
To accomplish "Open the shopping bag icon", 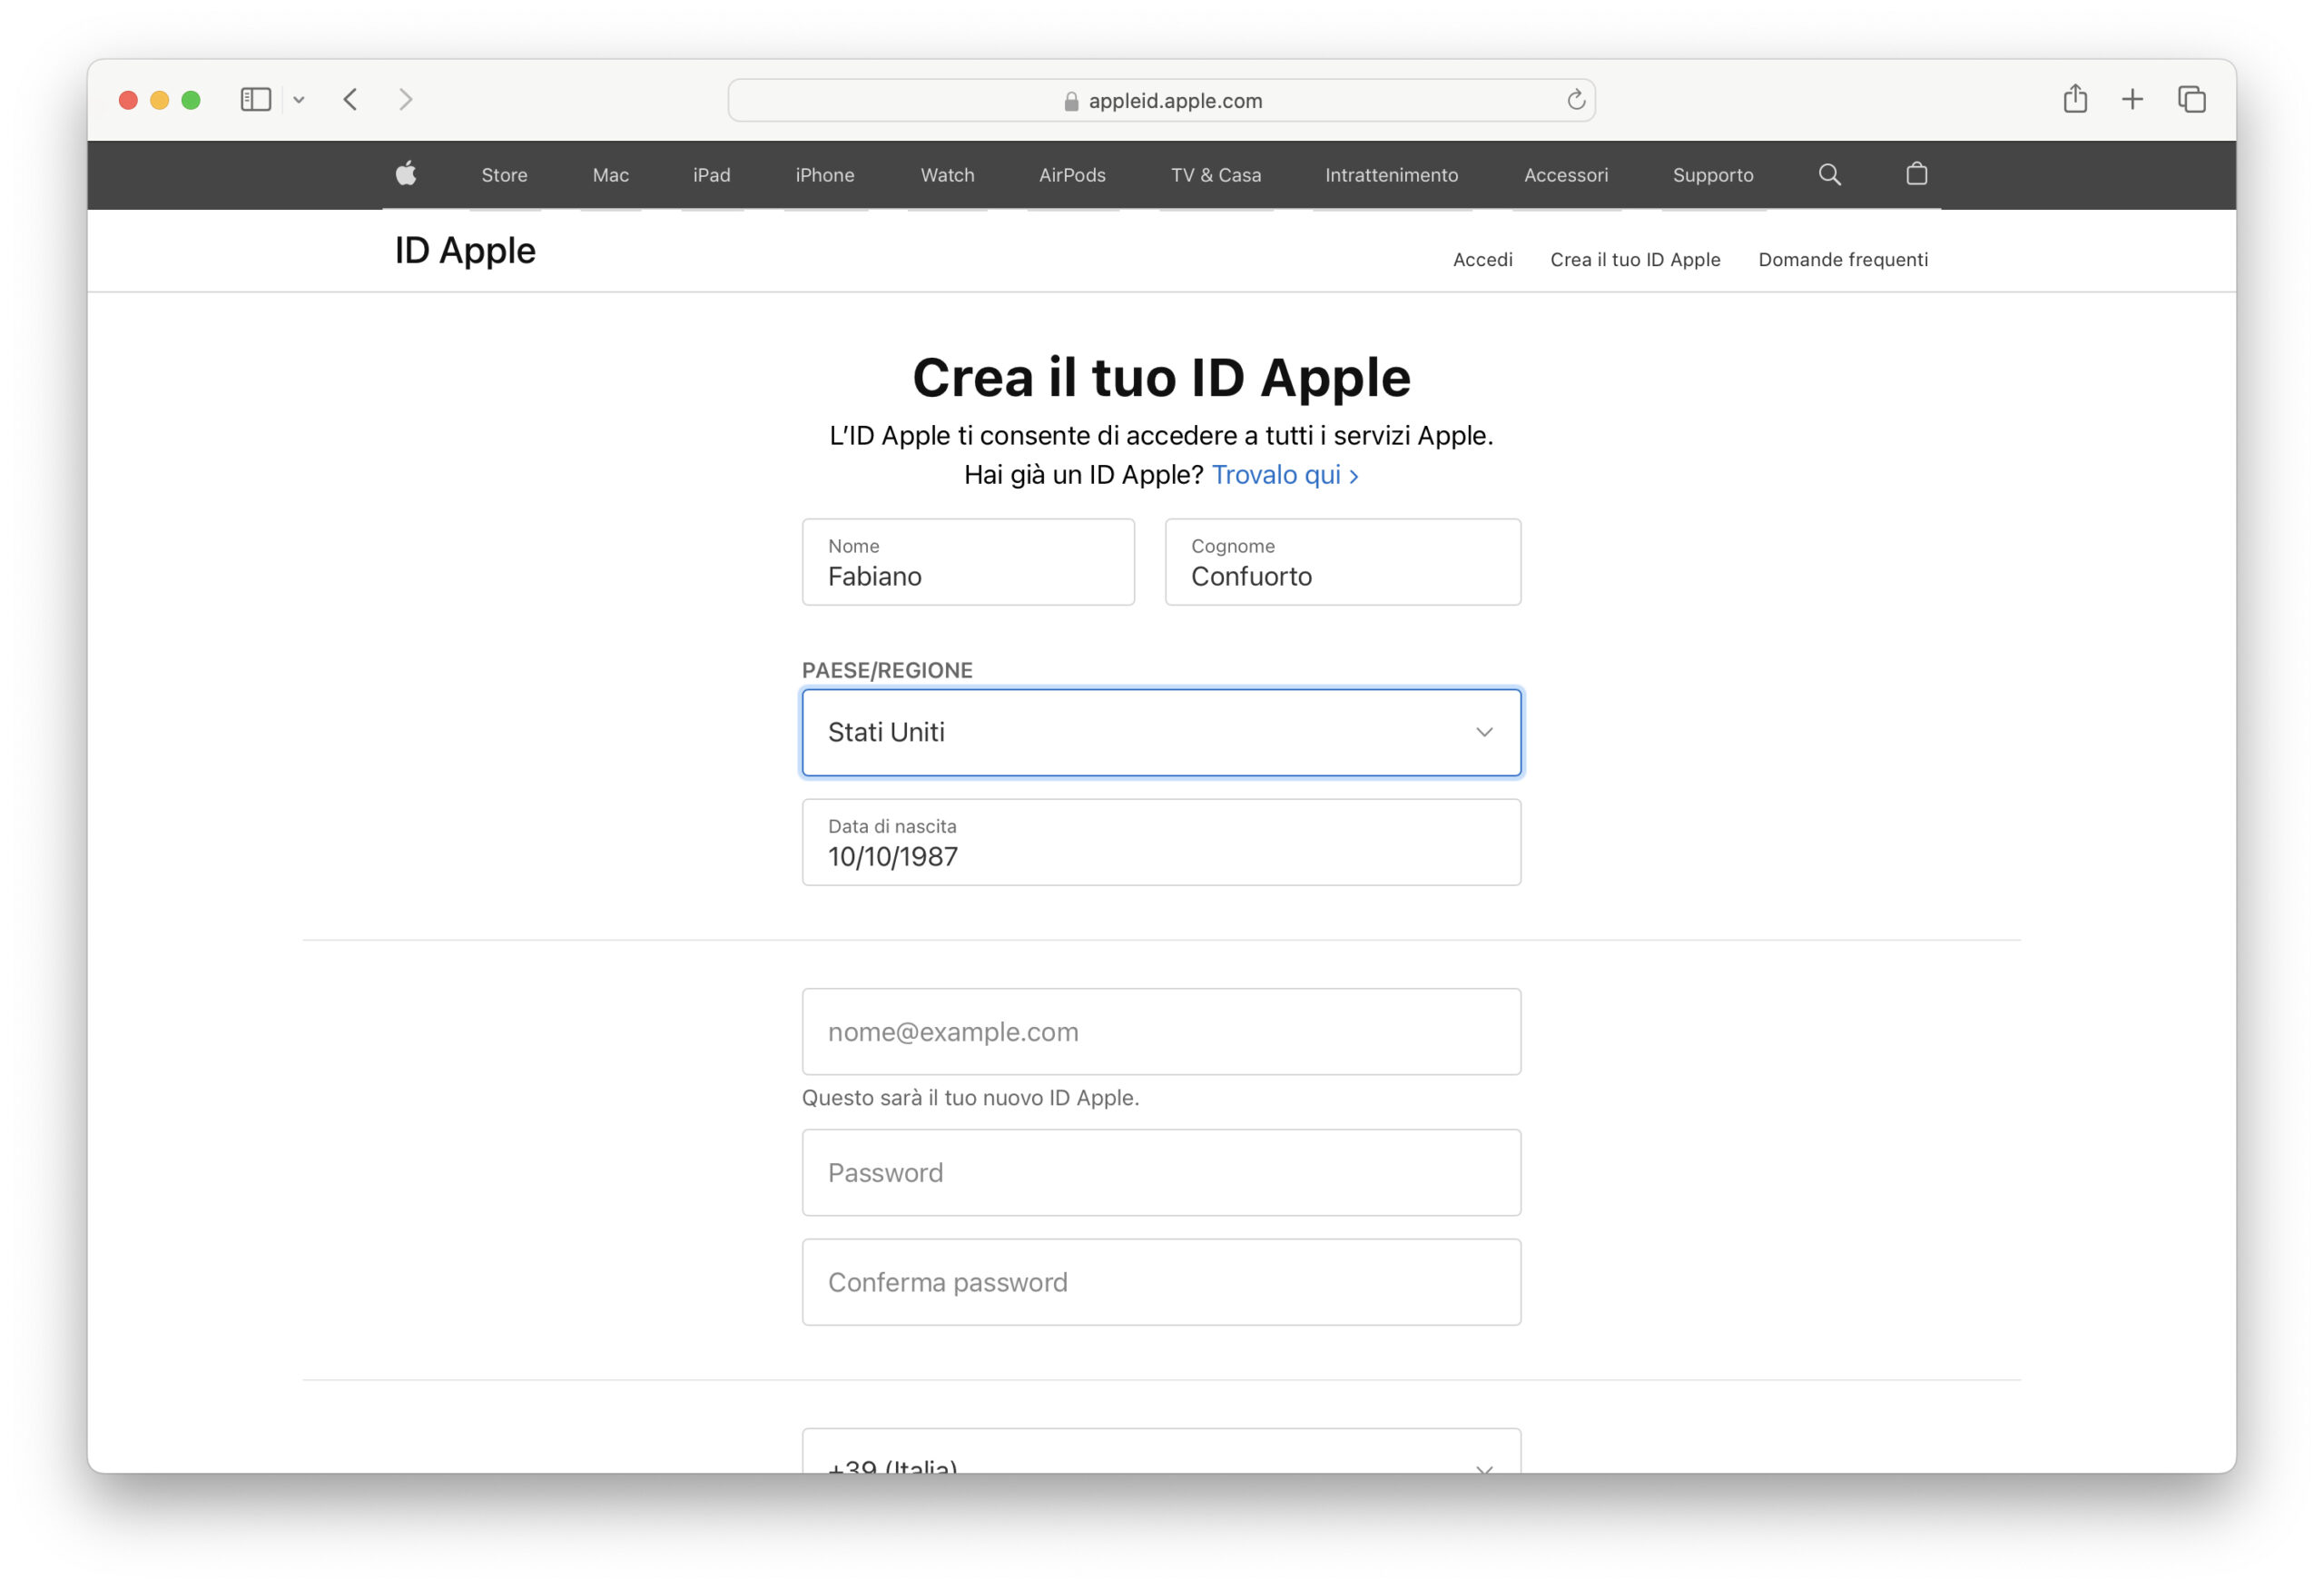I will coord(1916,173).
